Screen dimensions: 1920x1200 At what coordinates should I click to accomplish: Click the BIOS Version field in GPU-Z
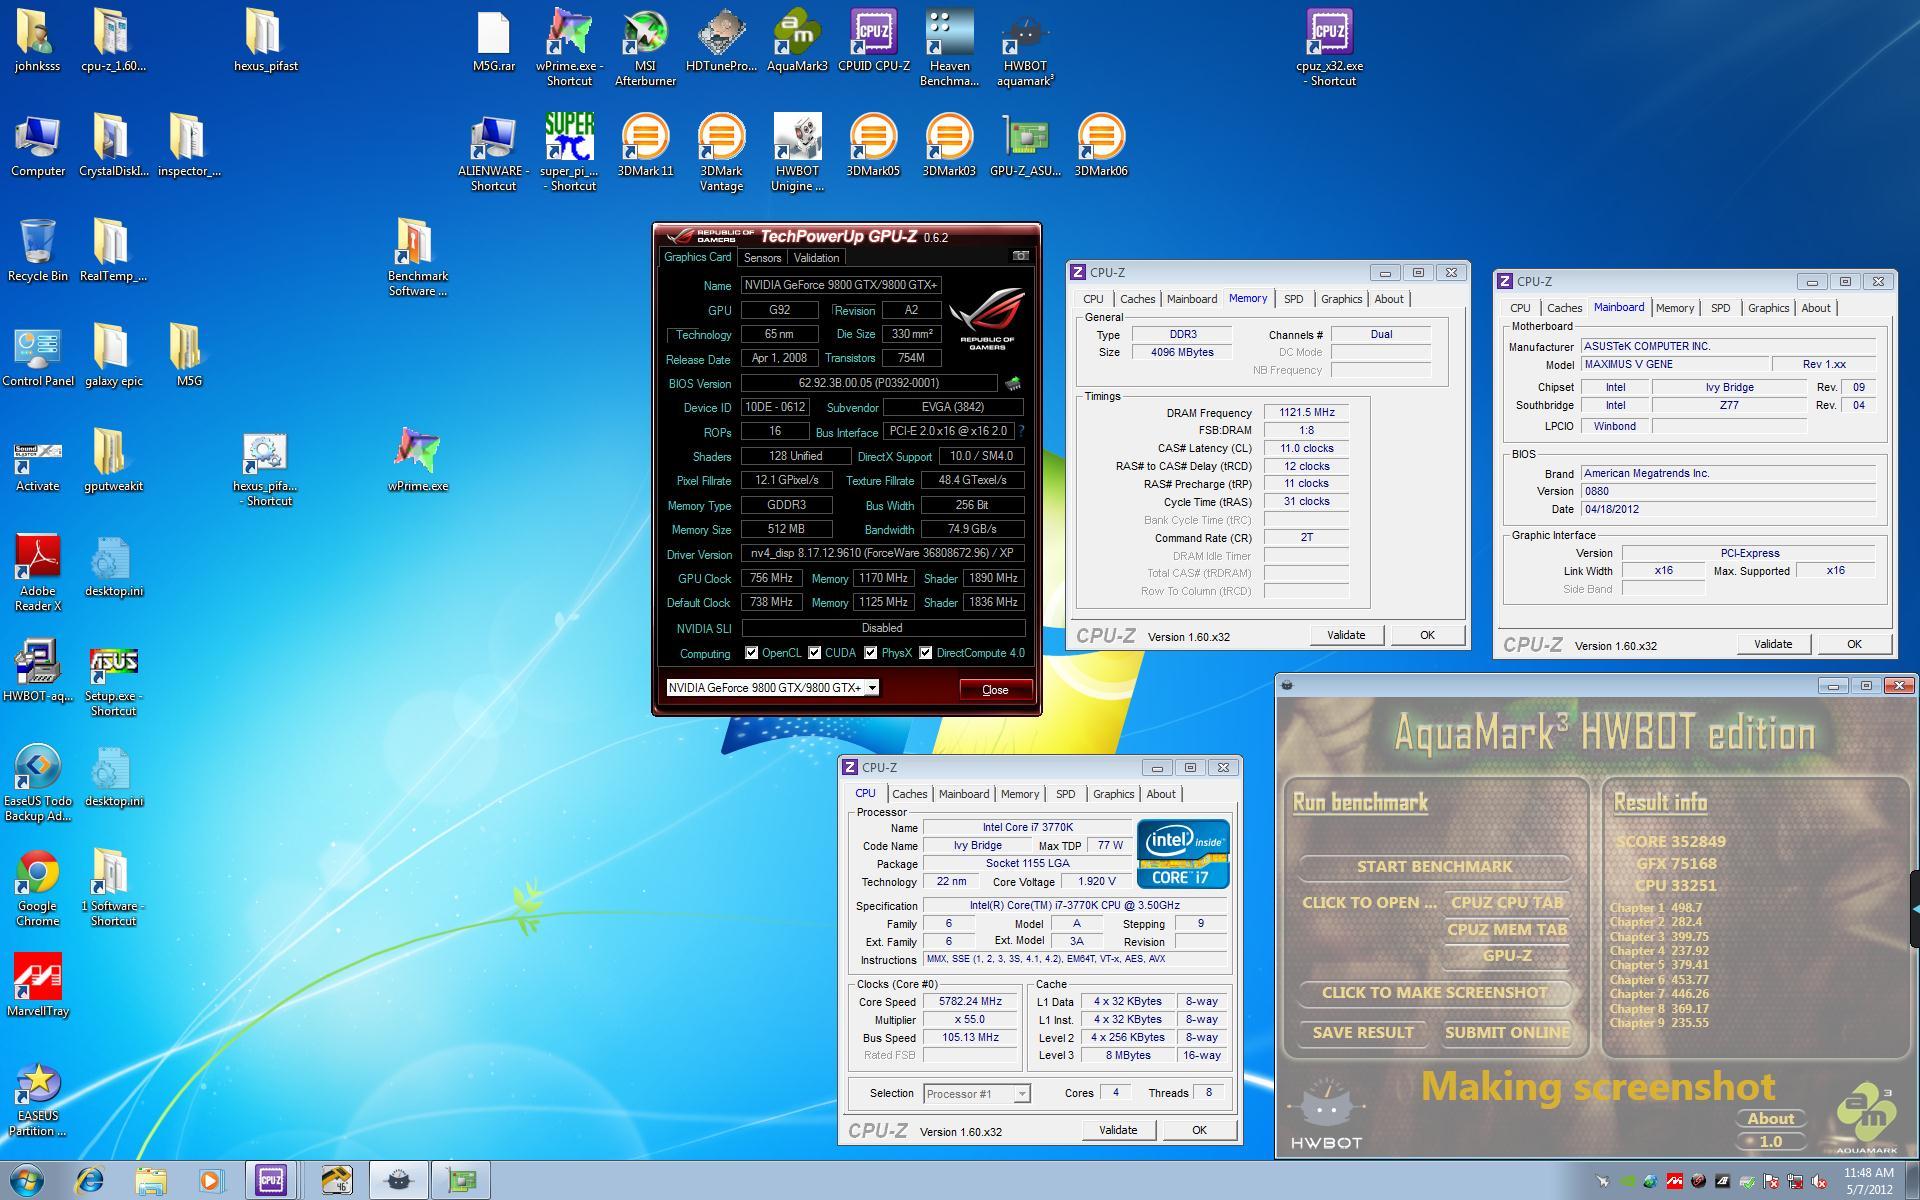(868, 383)
